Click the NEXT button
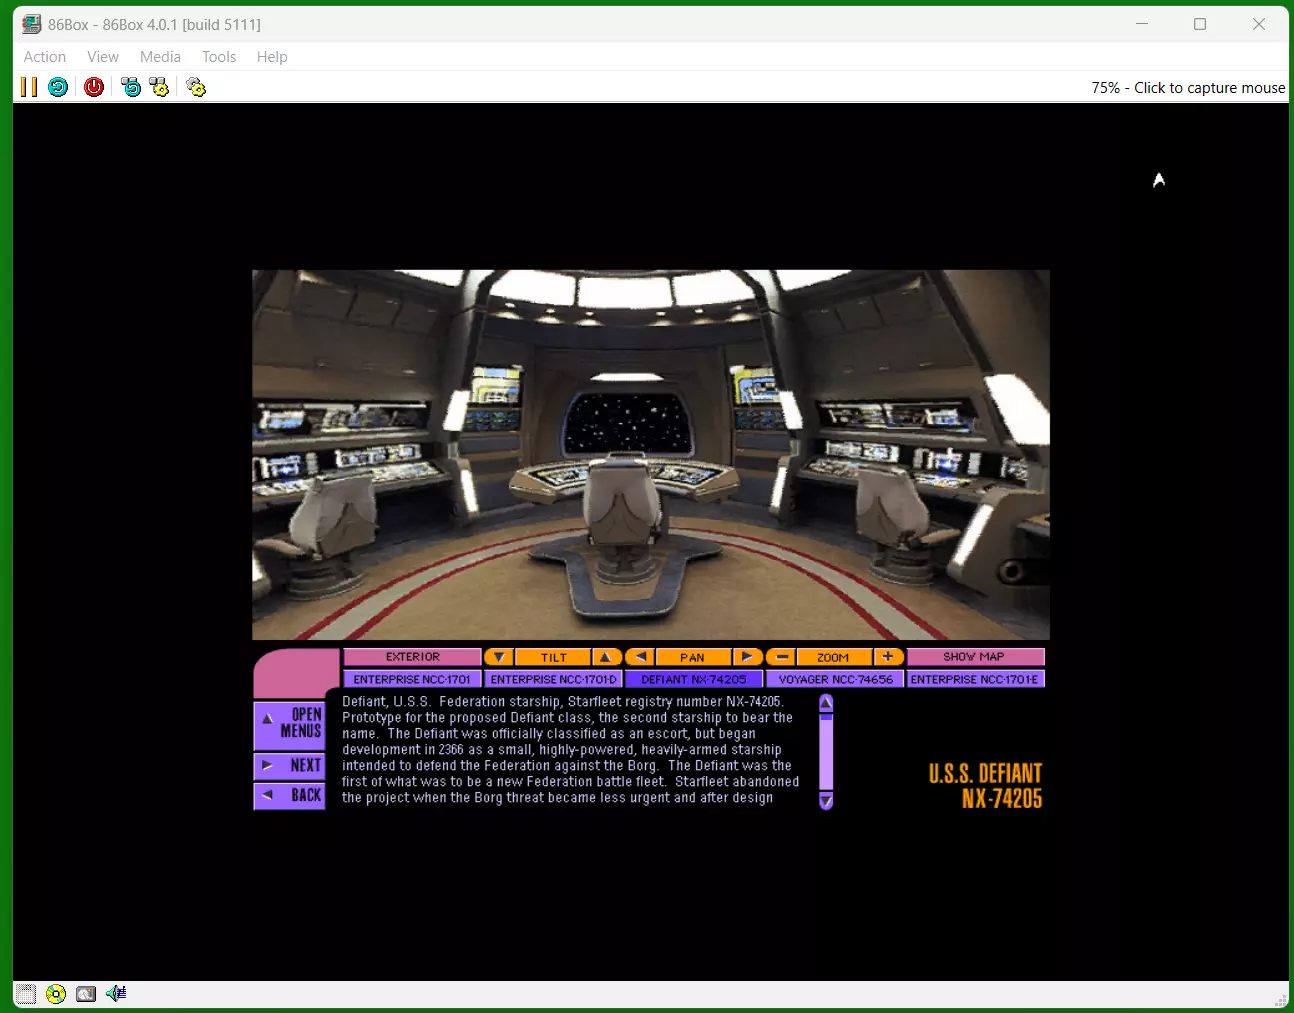The height and width of the screenshot is (1013, 1294). coord(289,766)
